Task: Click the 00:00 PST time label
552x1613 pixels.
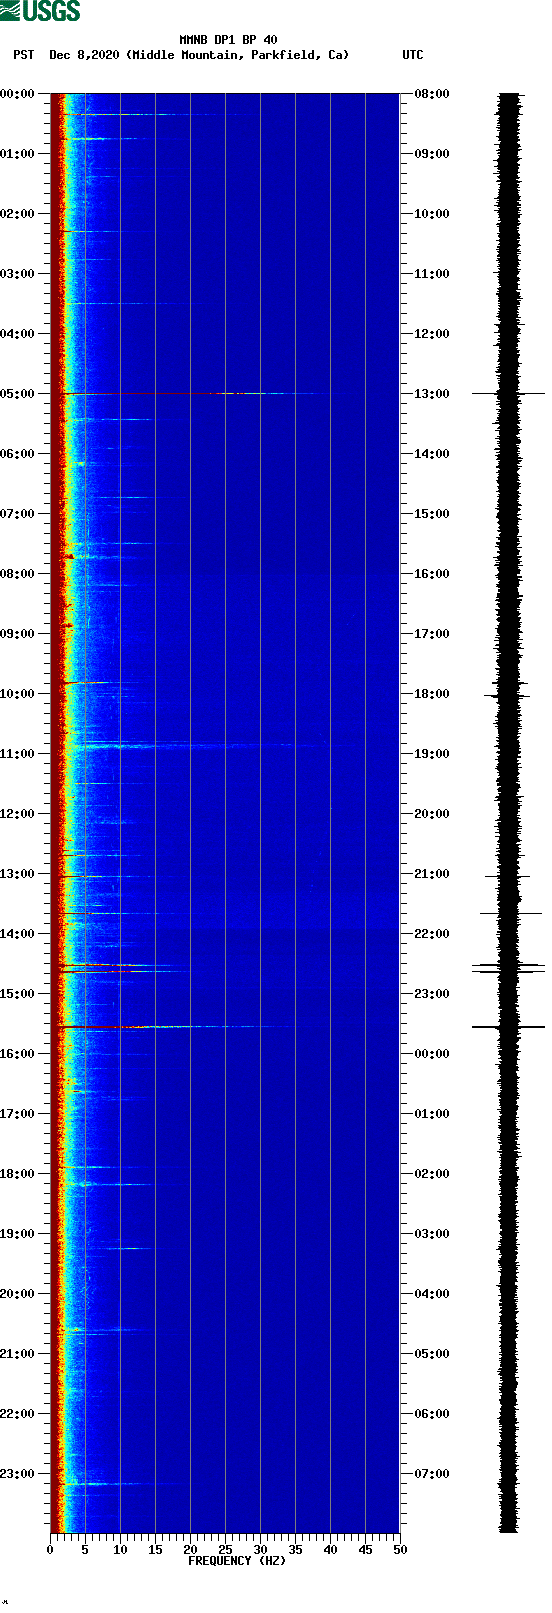Action: [x=17, y=94]
